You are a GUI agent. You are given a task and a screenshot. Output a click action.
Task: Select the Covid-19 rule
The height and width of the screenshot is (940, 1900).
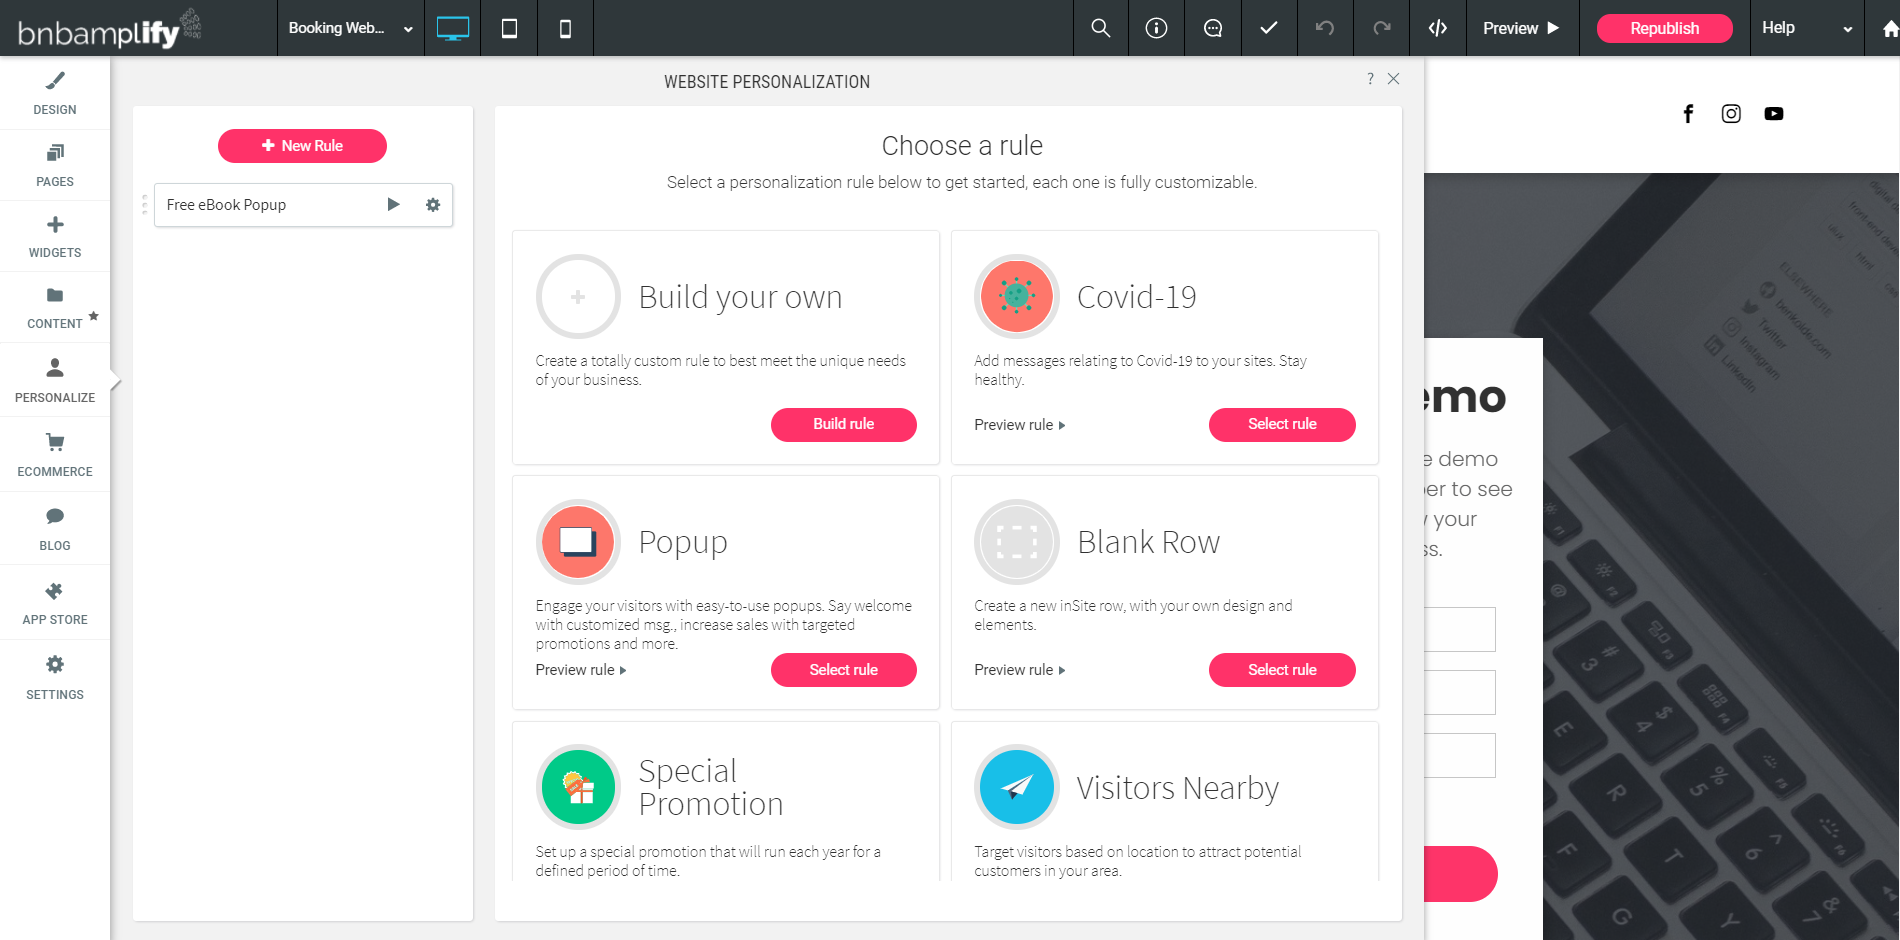pyautogui.click(x=1282, y=424)
